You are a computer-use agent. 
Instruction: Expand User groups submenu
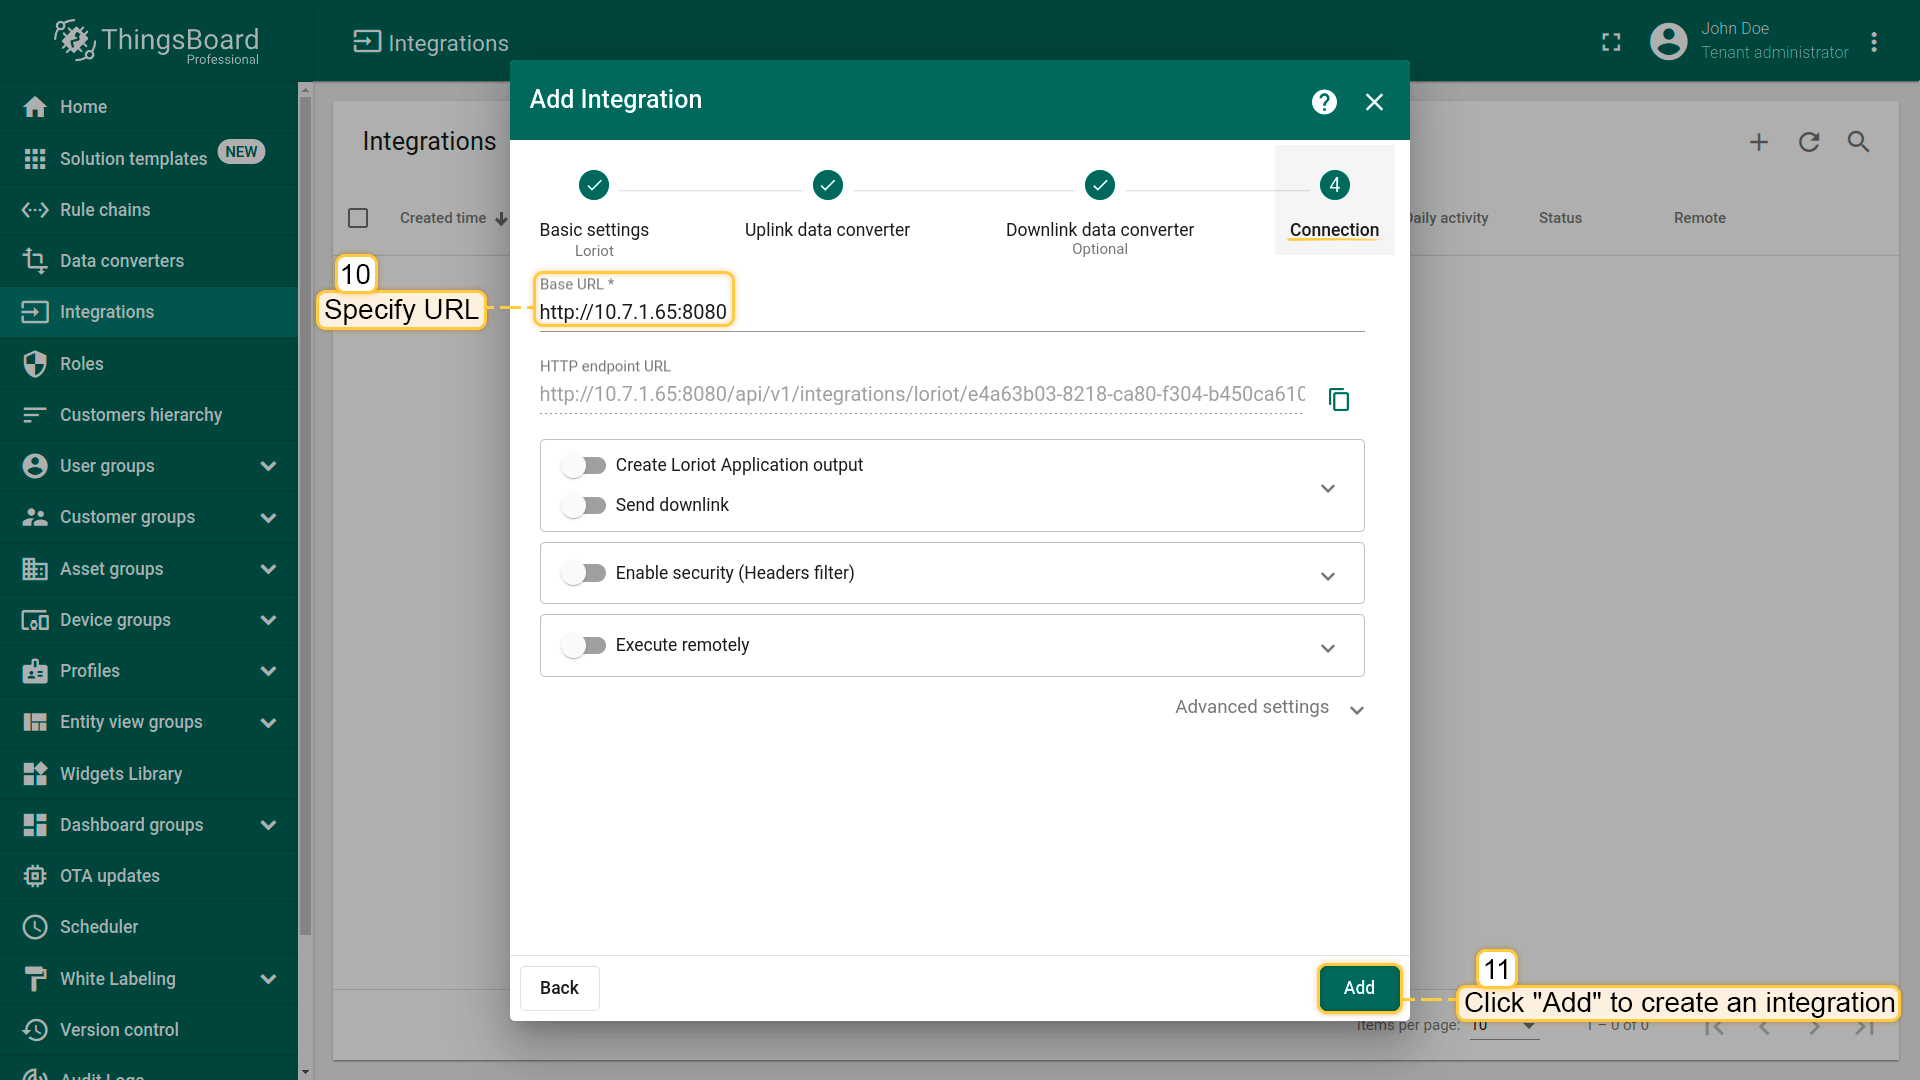268,466
